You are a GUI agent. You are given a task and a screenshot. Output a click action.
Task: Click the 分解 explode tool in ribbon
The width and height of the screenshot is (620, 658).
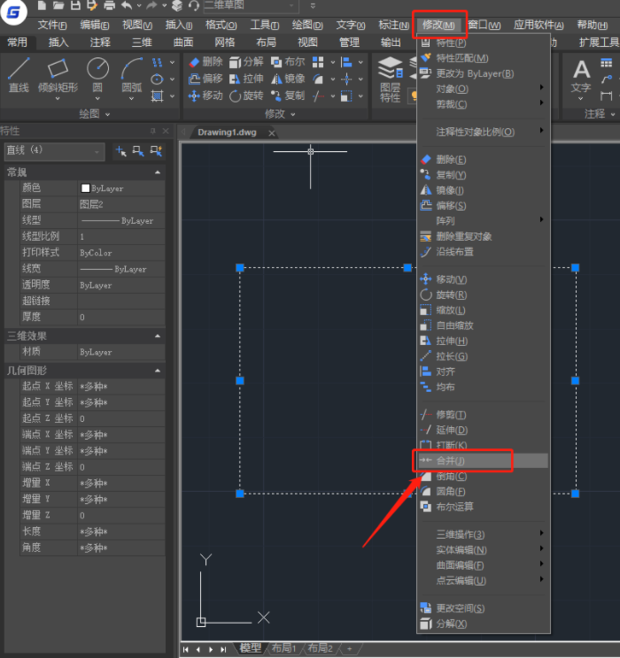pos(246,62)
